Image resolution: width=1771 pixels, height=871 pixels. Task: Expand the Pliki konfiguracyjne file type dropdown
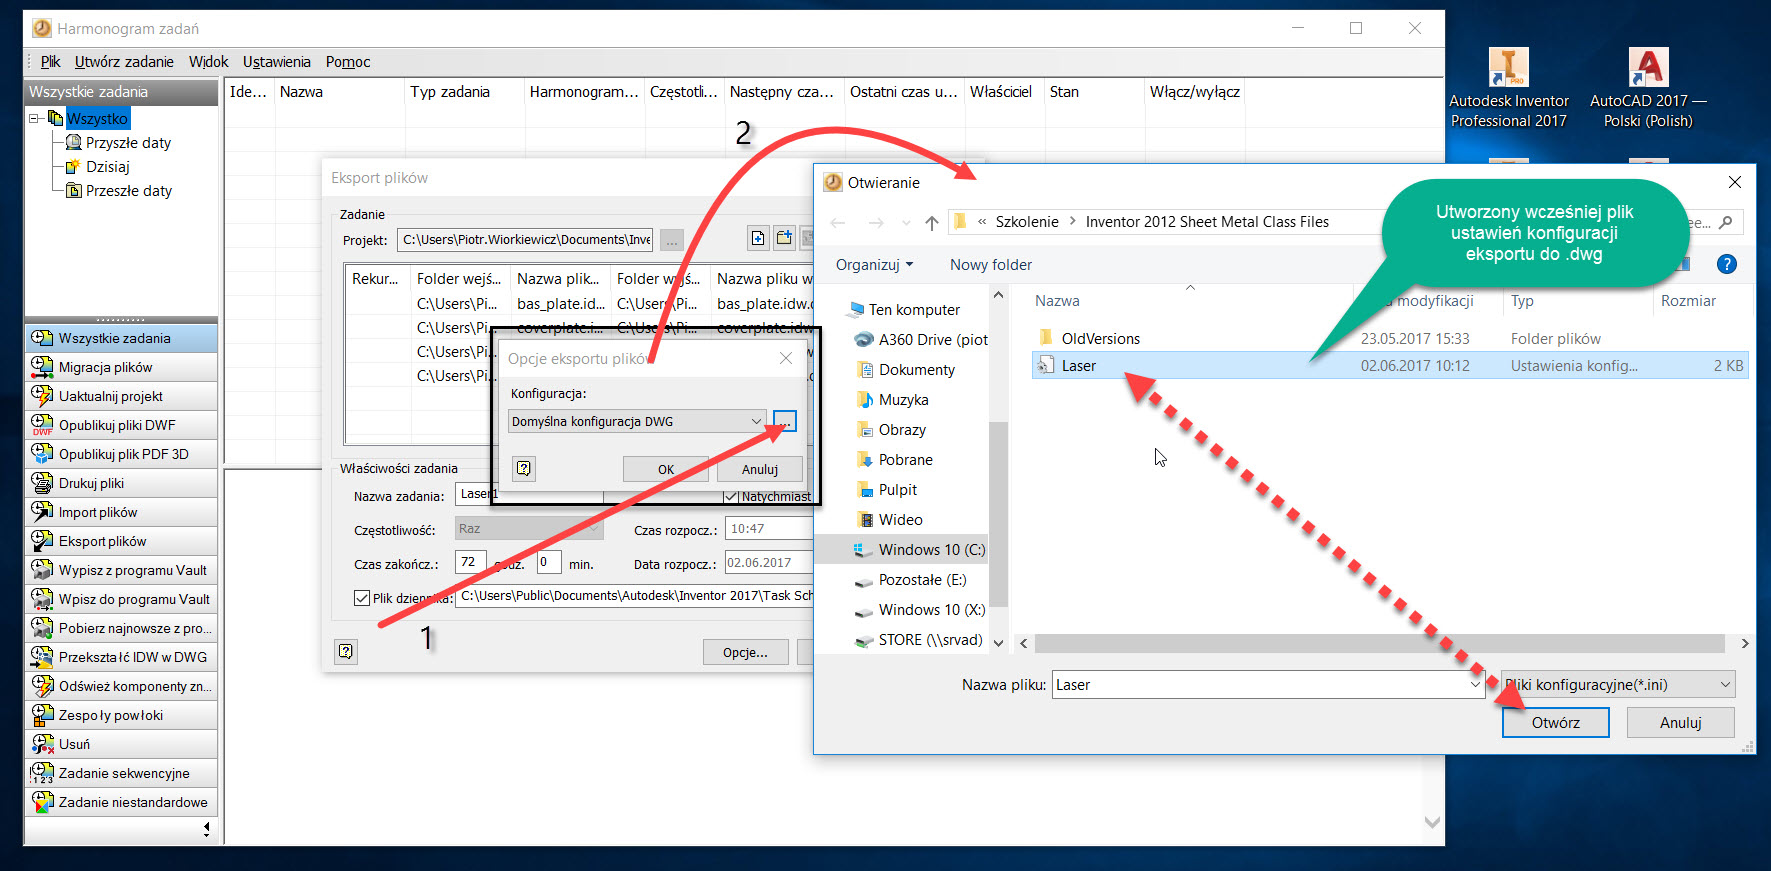1725,685
